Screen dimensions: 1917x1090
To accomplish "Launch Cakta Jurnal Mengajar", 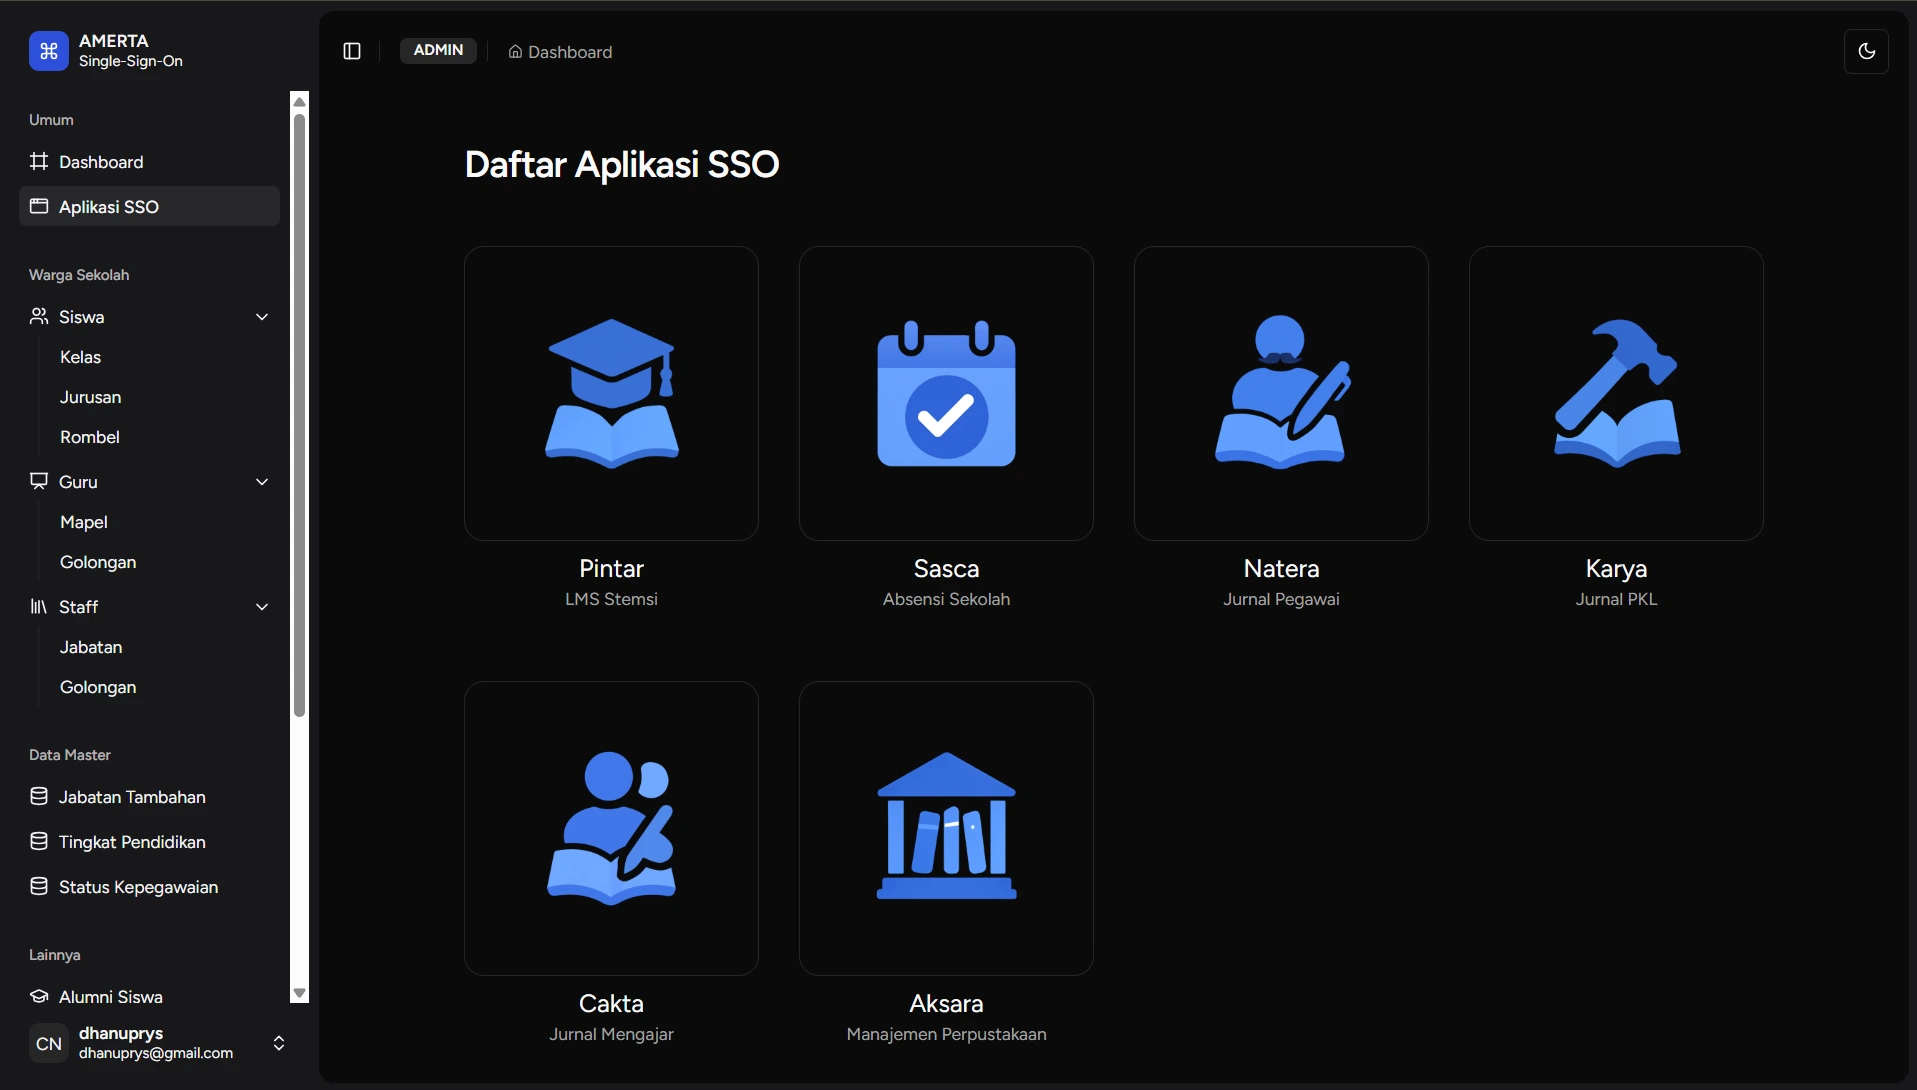I will (611, 828).
